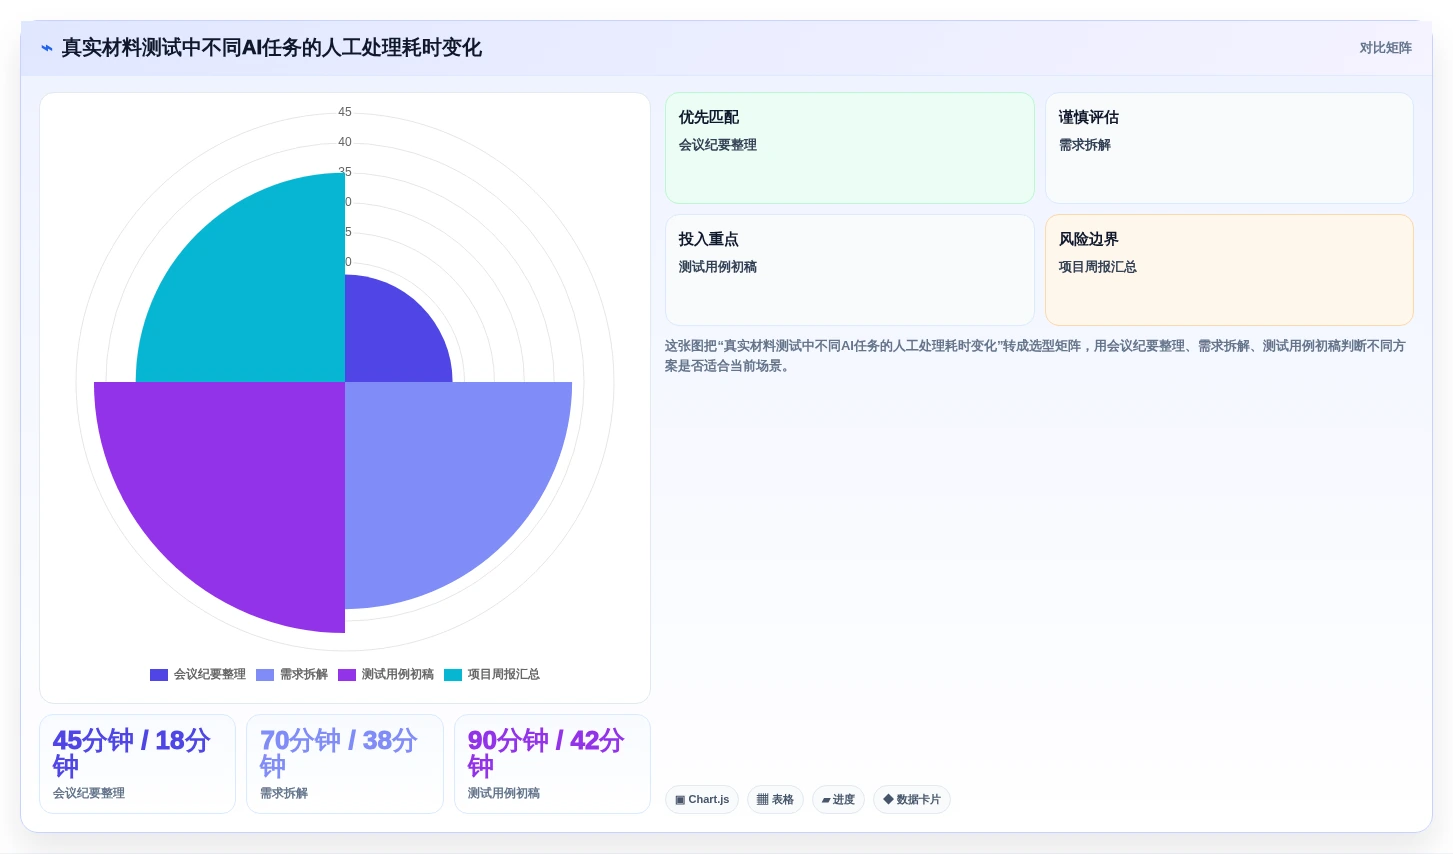Click the lightning icon beside the title
This screenshot has width=1453, height=854.
point(47,48)
